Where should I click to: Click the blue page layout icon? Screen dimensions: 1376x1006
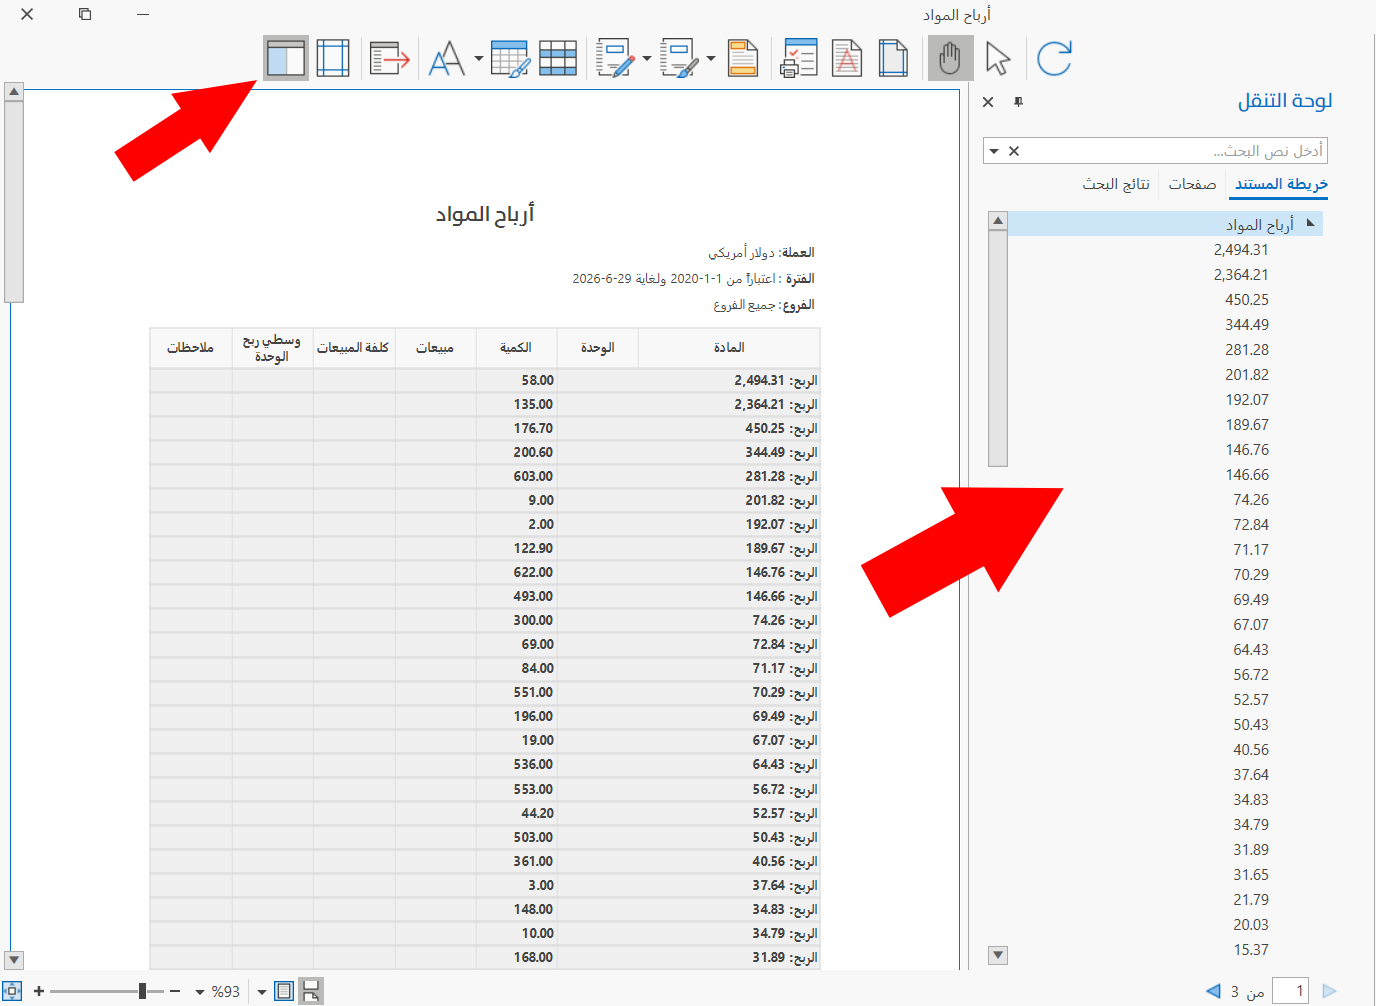click(893, 58)
